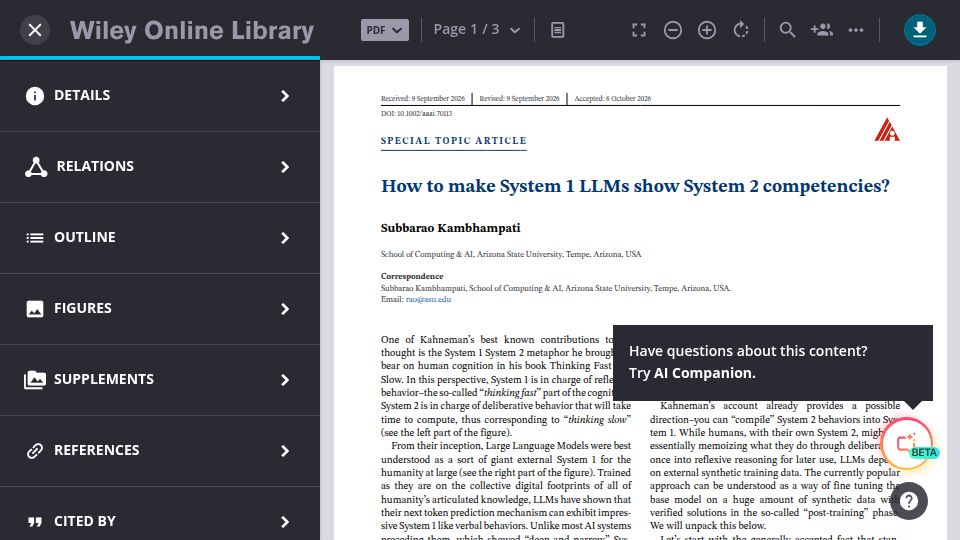This screenshot has width=960, height=540.
Task: Zoom out with the minus icon
Action: [x=673, y=30]
